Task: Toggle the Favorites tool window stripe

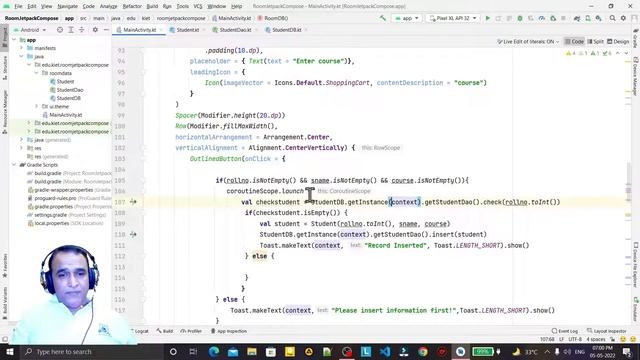Action: [4, 265]
